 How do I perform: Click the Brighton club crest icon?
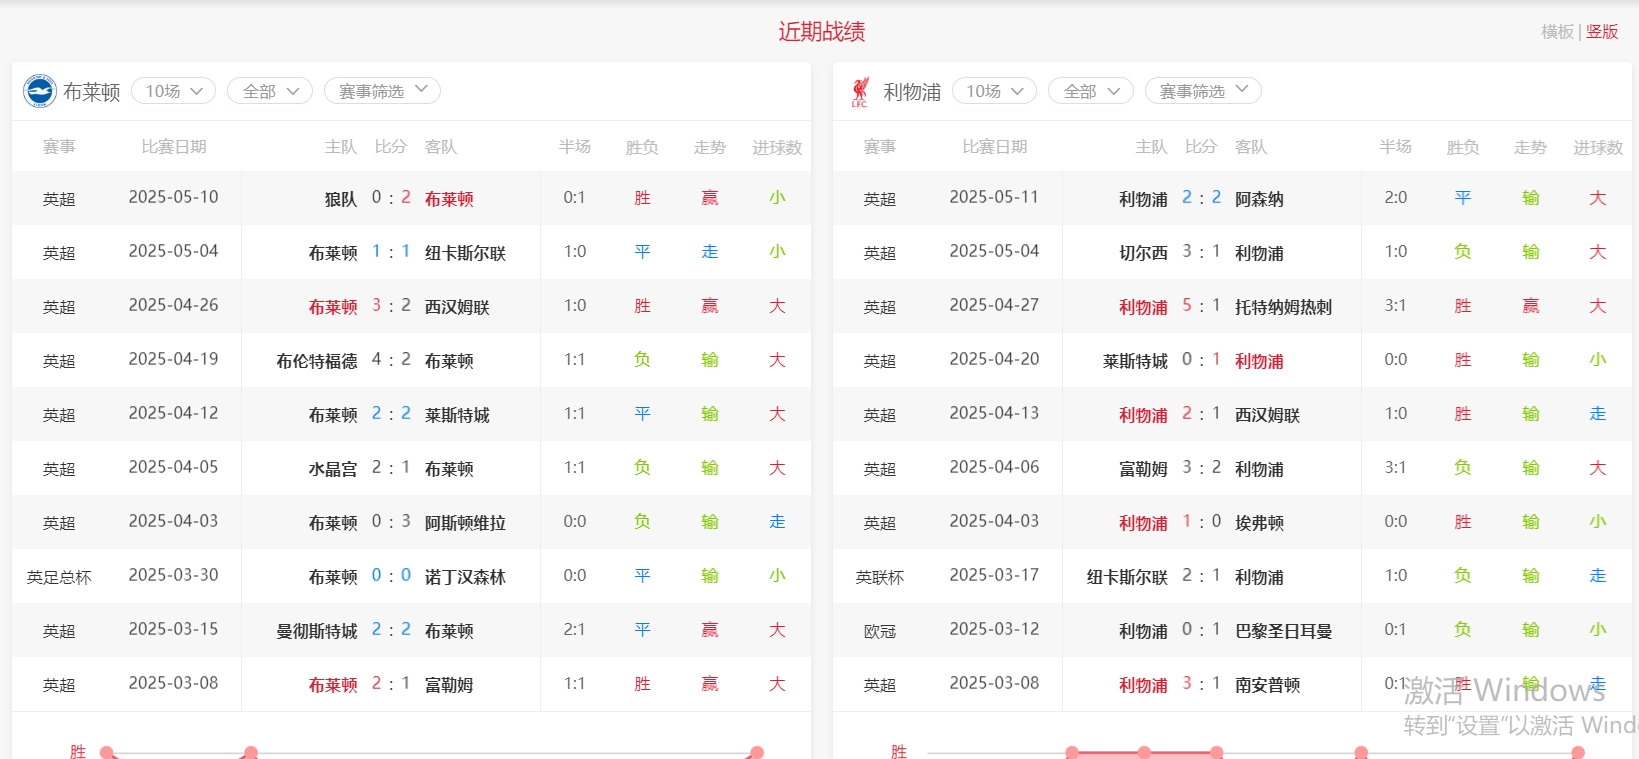pos(40,91)
